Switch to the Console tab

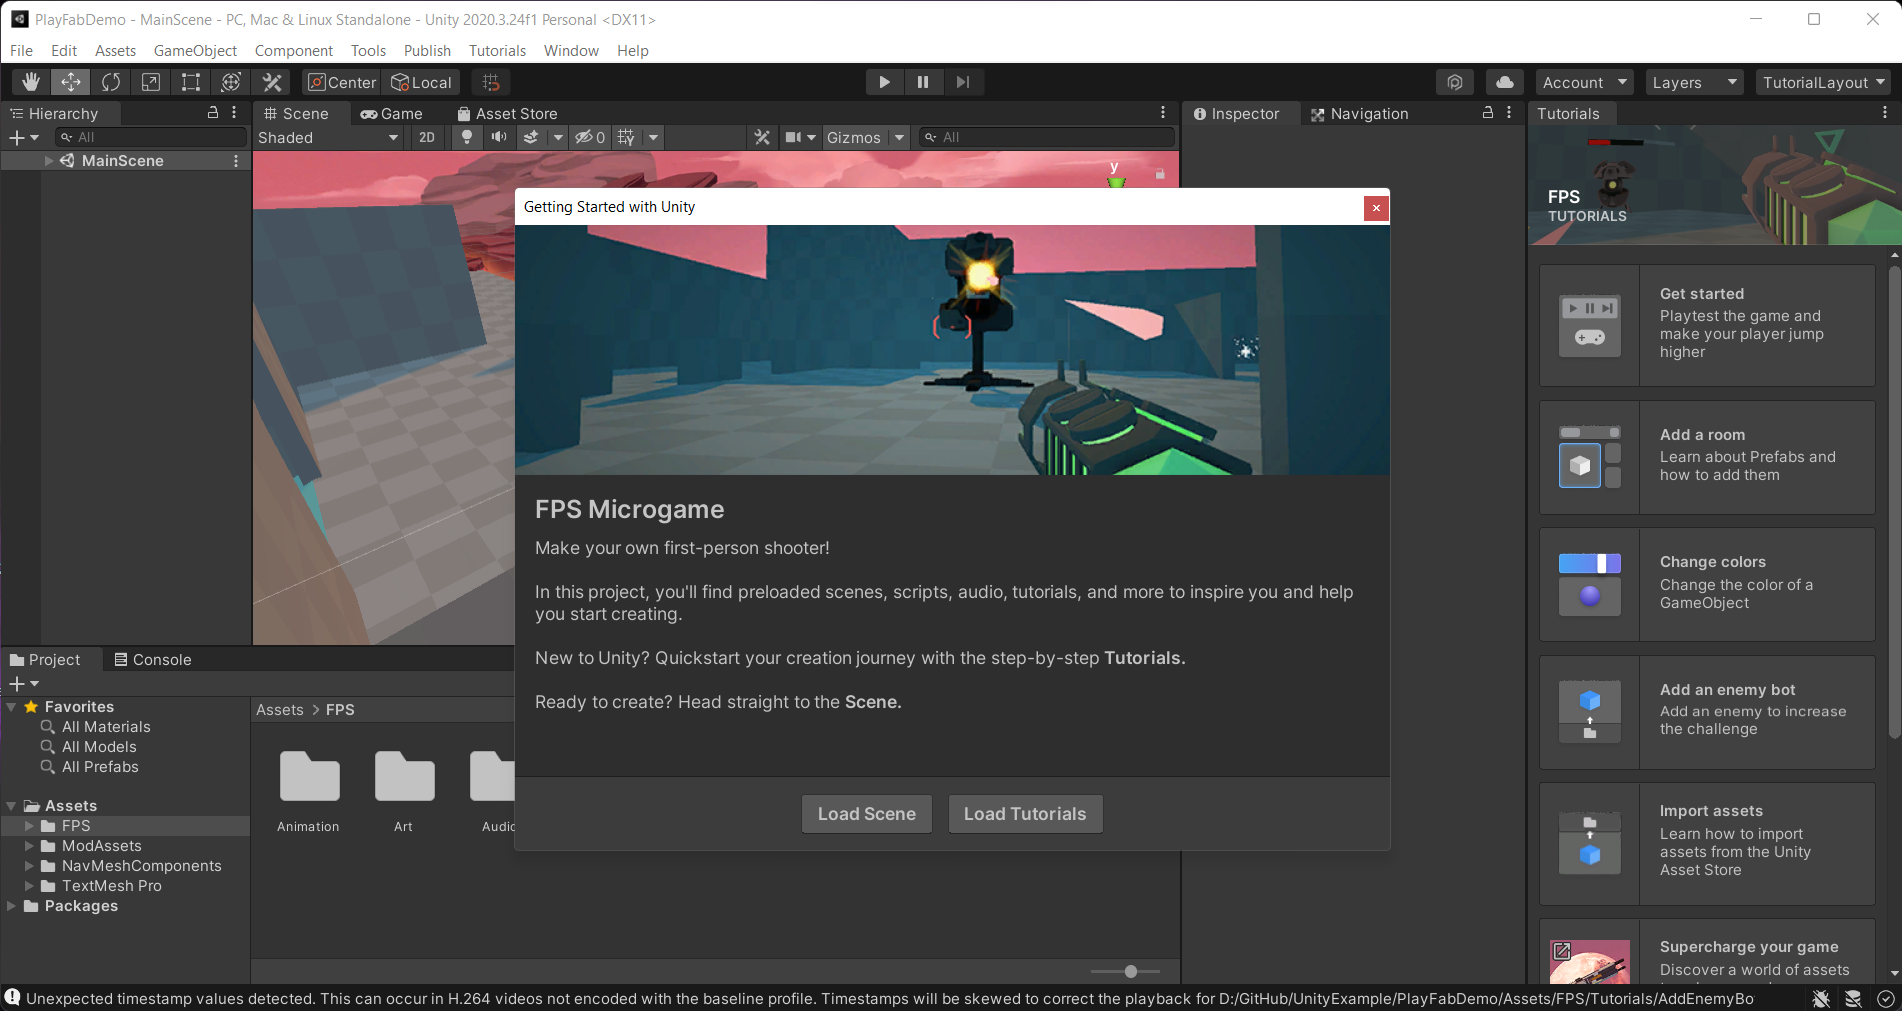click(152, 659)
